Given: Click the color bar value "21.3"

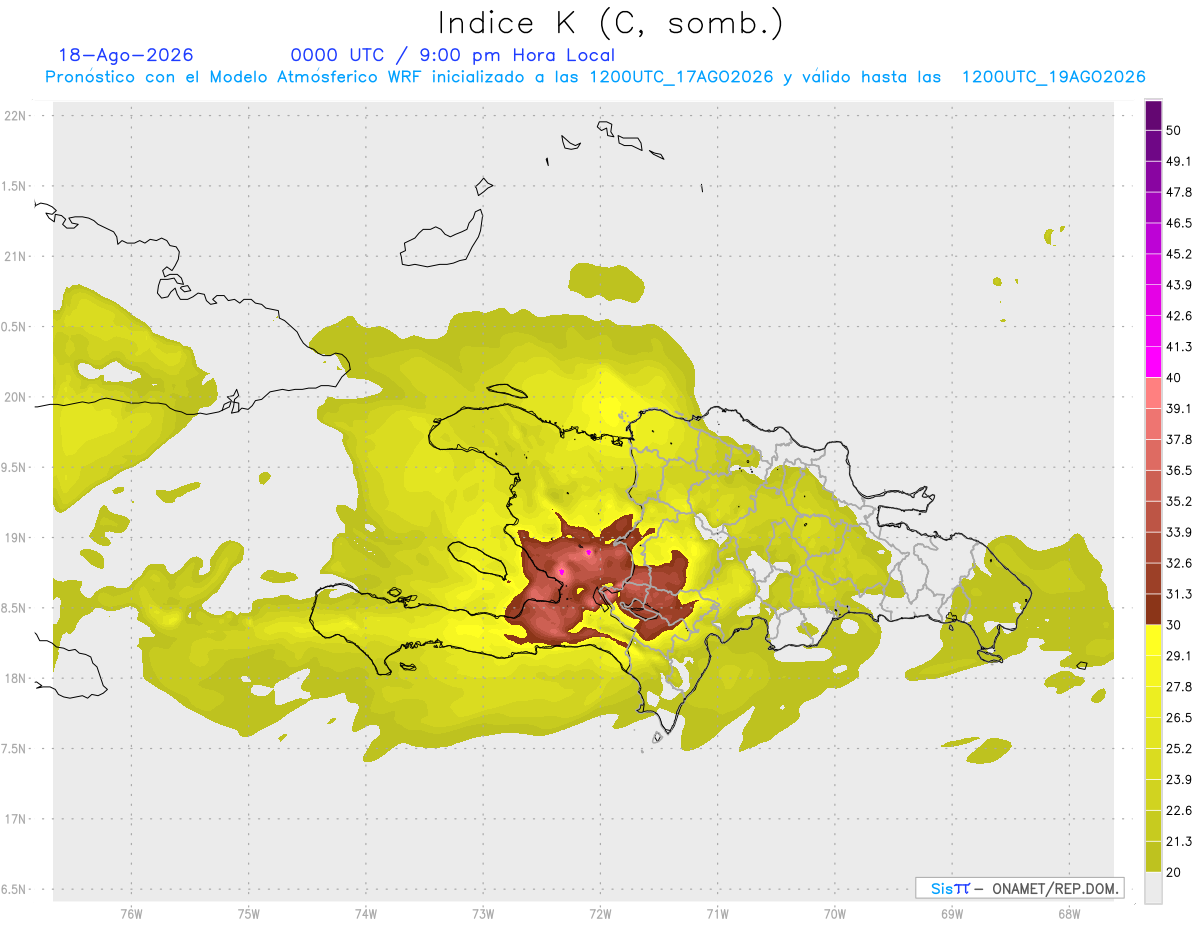Looking at the screenshot, I should click(1178, 842).
